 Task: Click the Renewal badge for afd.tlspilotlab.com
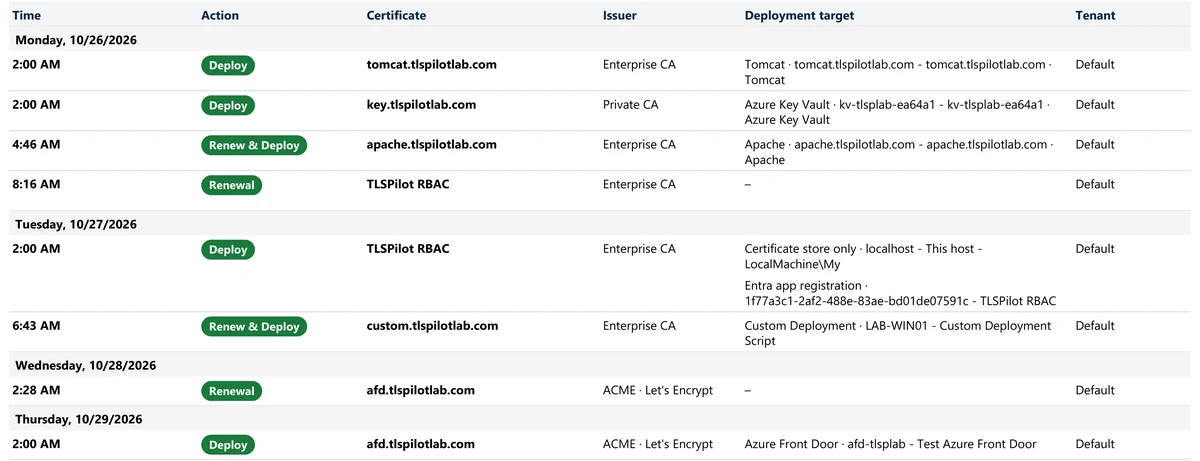tap(231, 391)
